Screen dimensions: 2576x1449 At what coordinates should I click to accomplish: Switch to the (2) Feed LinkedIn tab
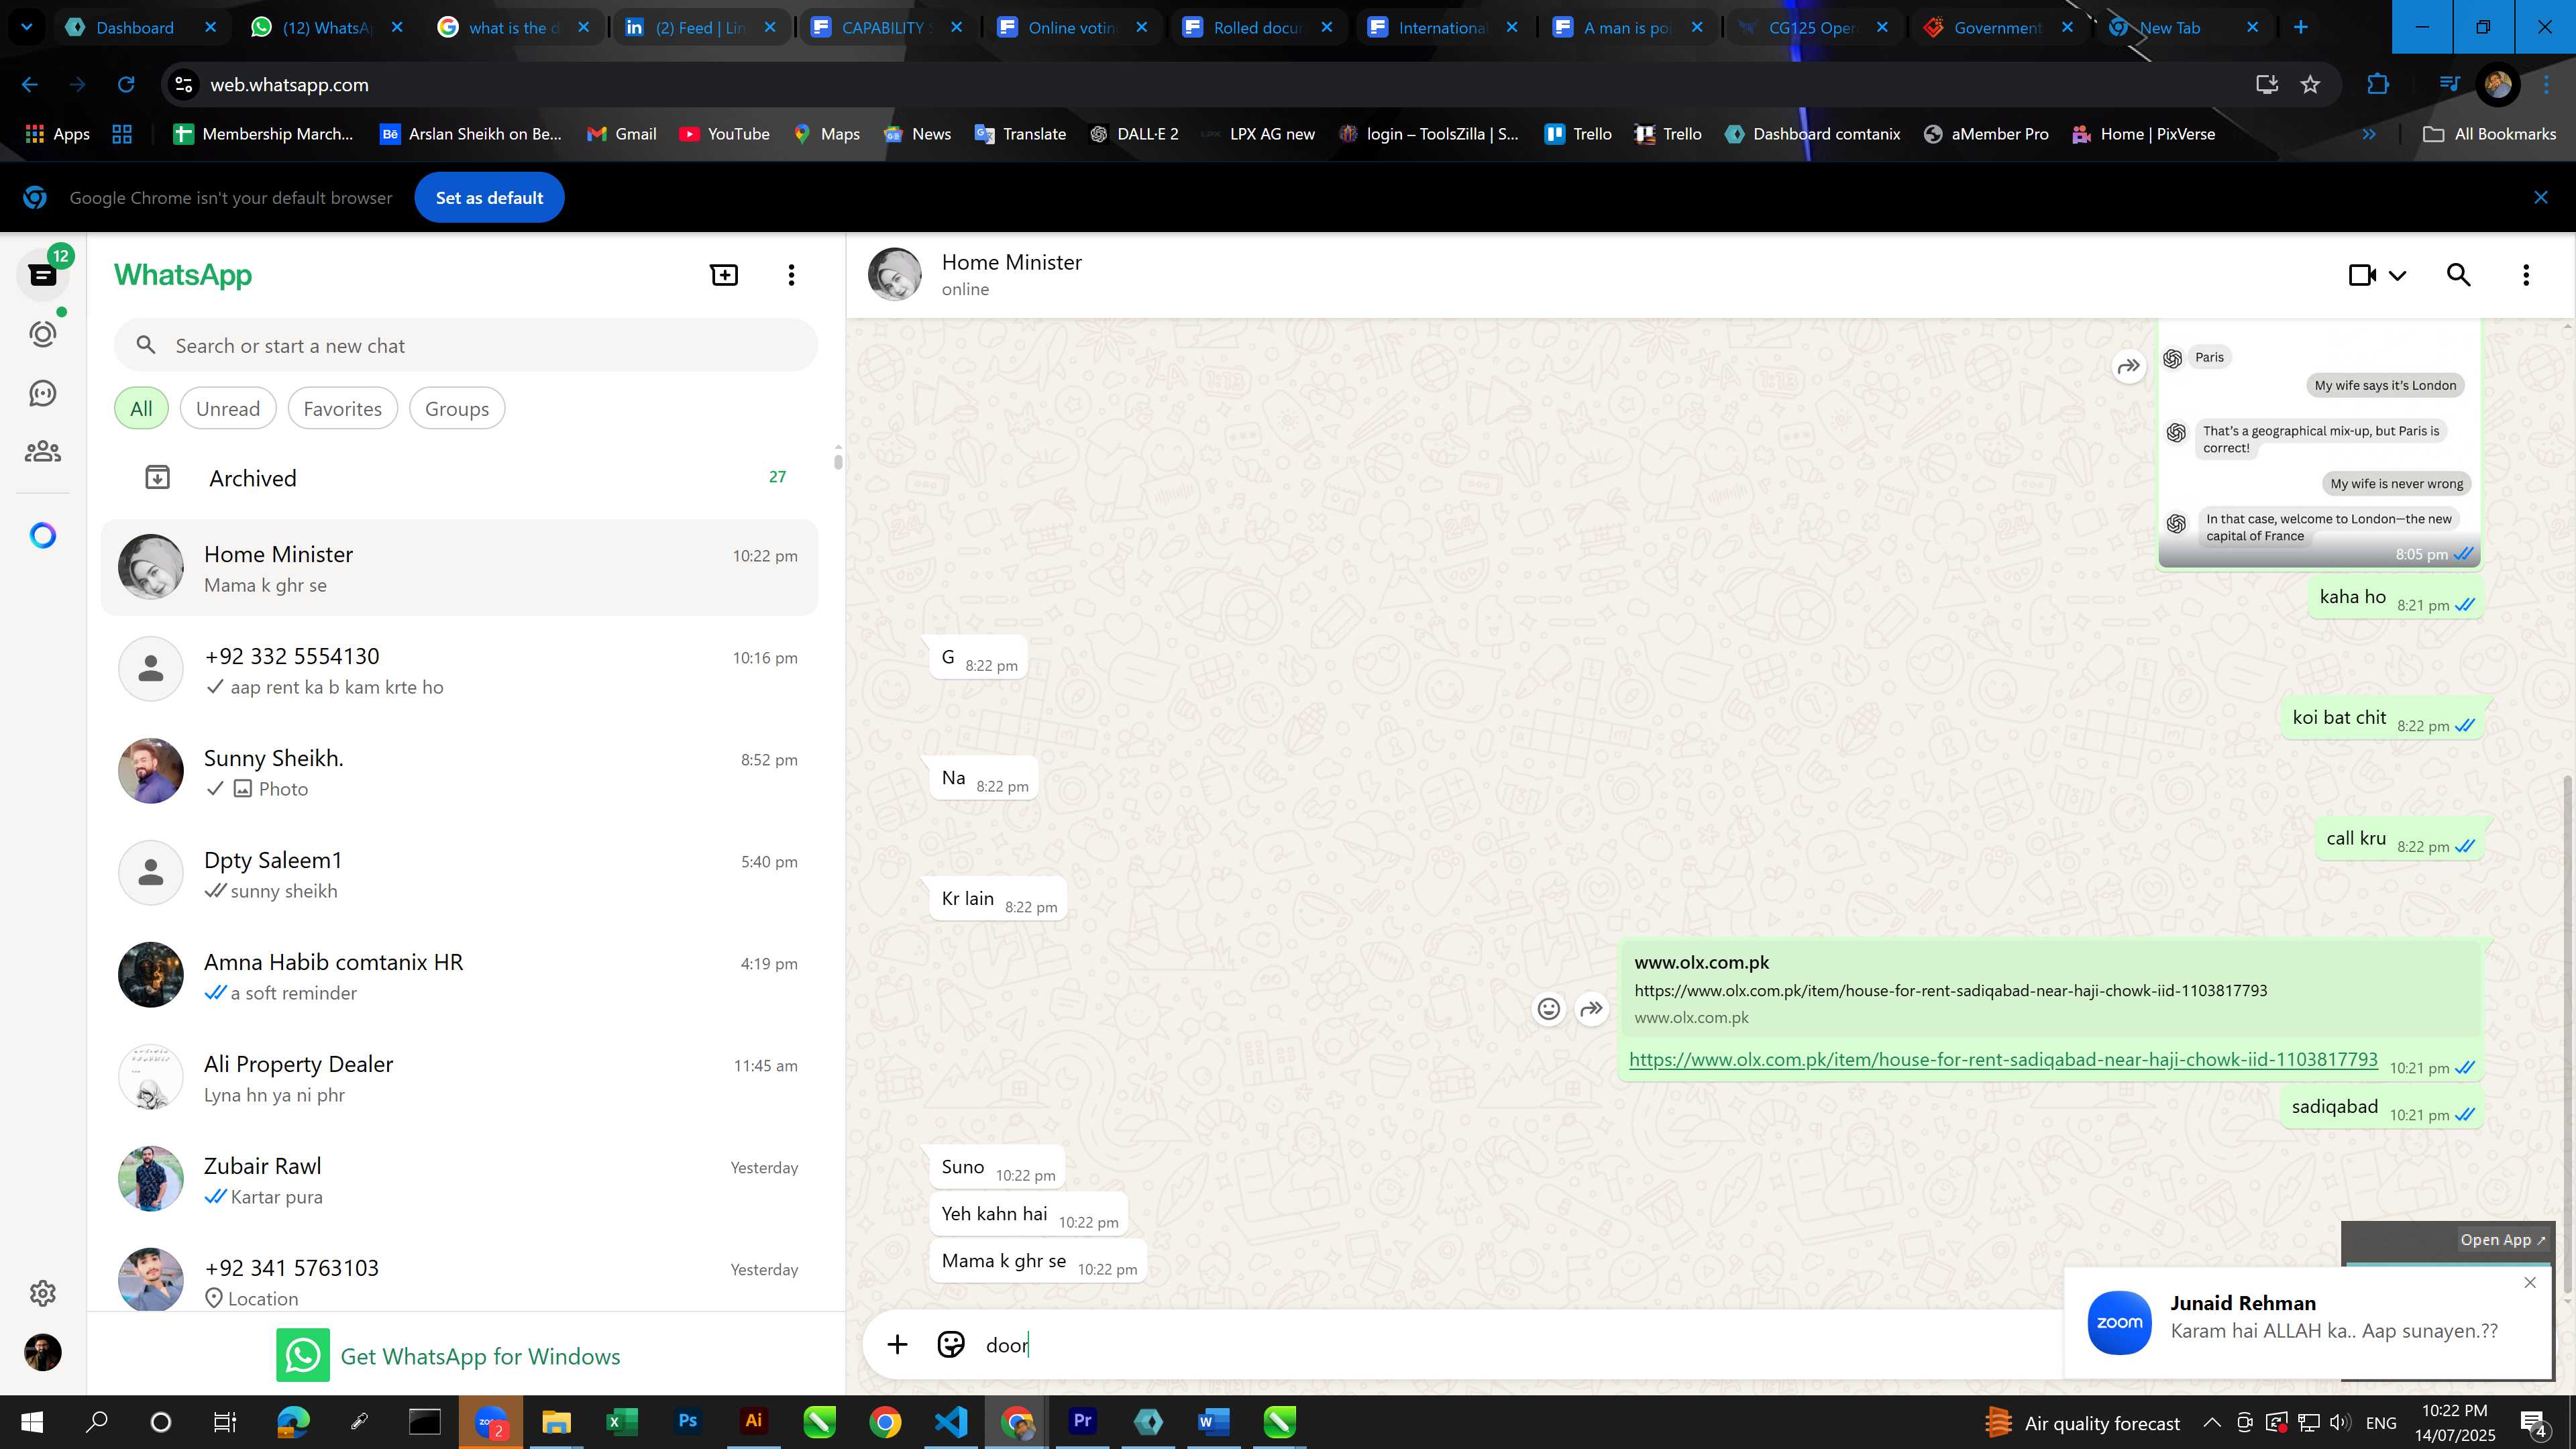[699, 27]
